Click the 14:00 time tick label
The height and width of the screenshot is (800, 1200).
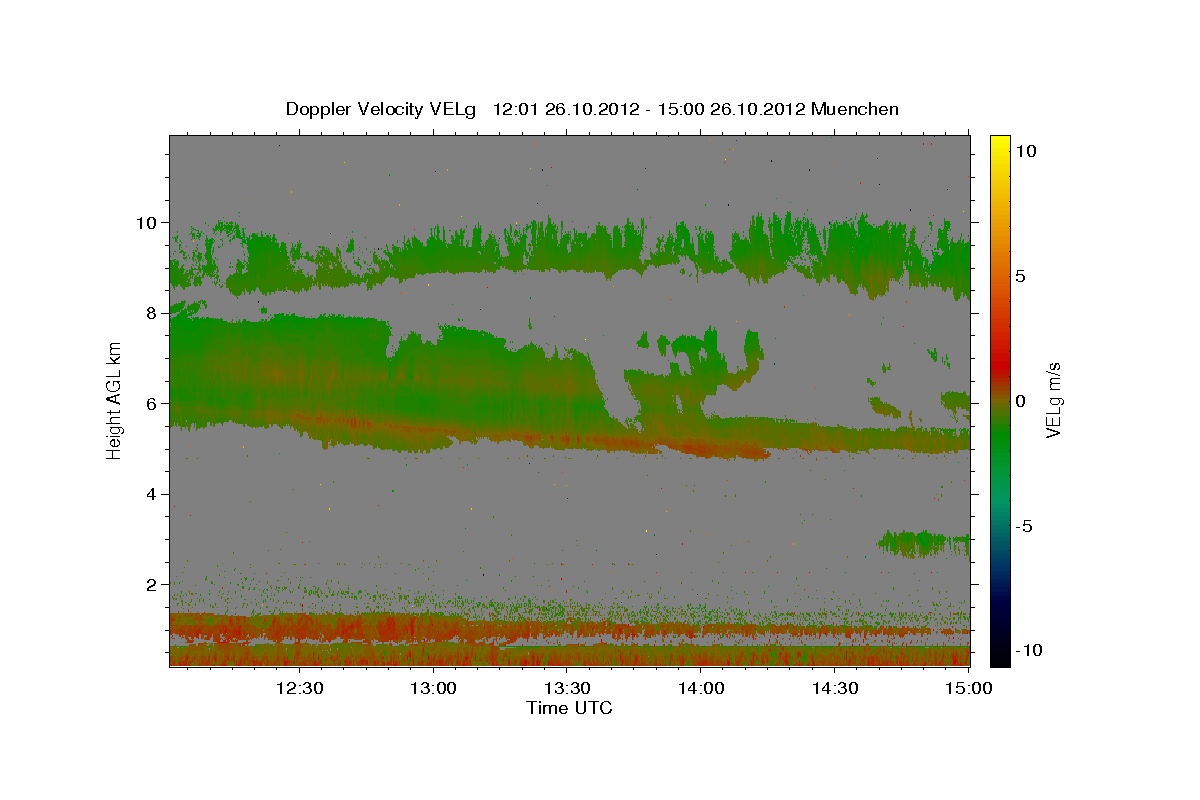(x=701, y=688)
